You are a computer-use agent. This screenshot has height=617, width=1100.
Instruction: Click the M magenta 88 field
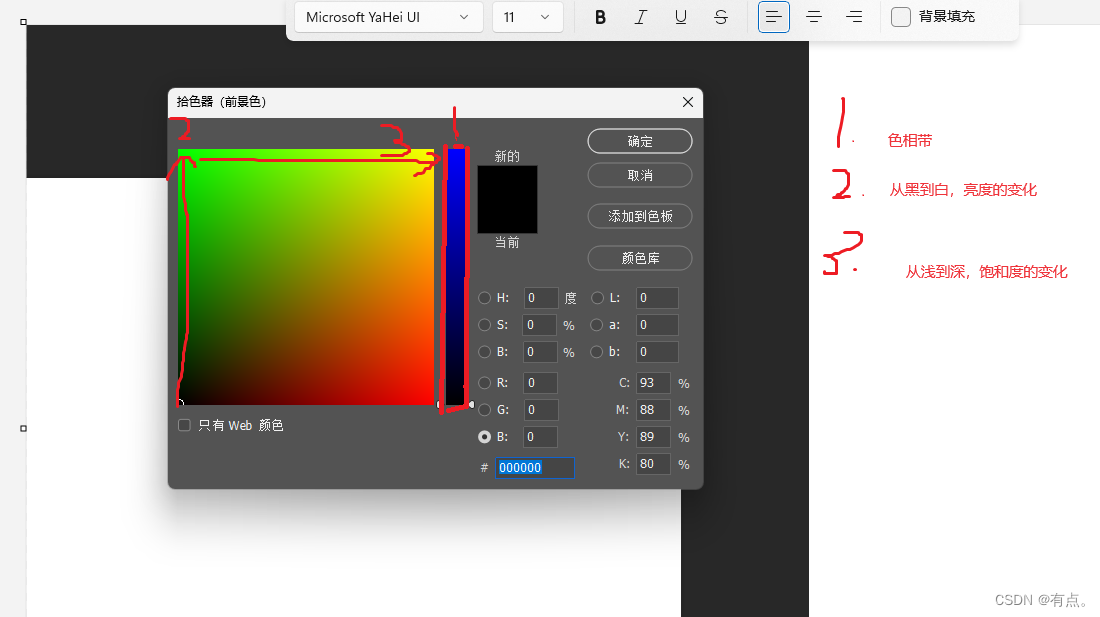[653, 409]
